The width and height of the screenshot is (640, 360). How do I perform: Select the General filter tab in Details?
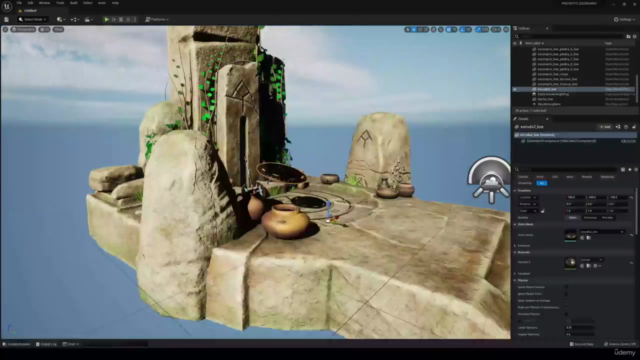(x=523, y=177)
